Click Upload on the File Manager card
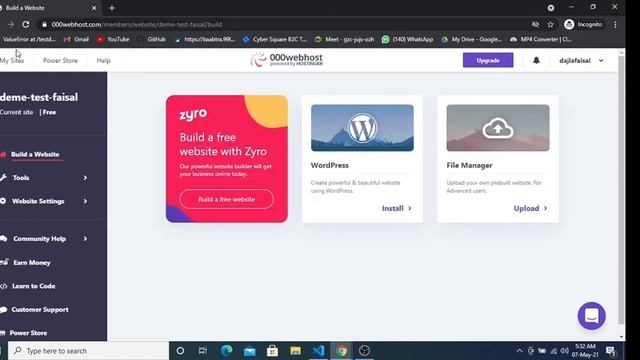This screenshot has height=360, width=640. tap(530, 208)
